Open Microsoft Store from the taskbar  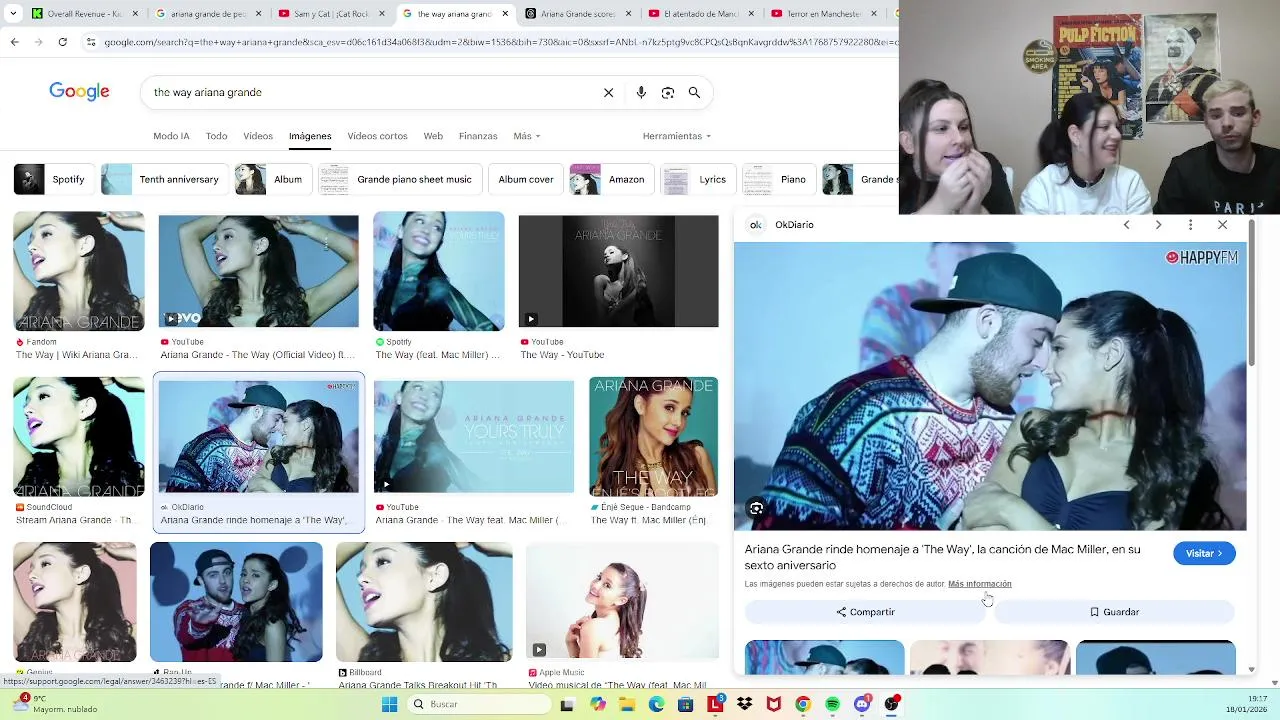coord(685,704)
